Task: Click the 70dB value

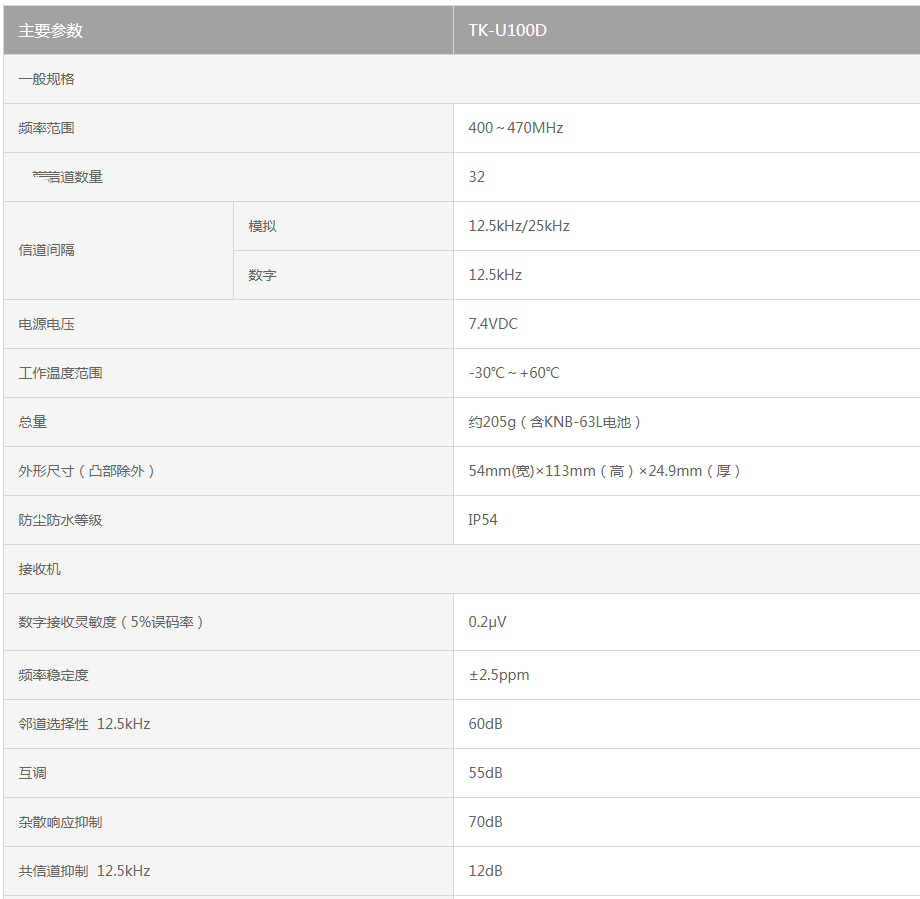Action: [x=485, y=822]
